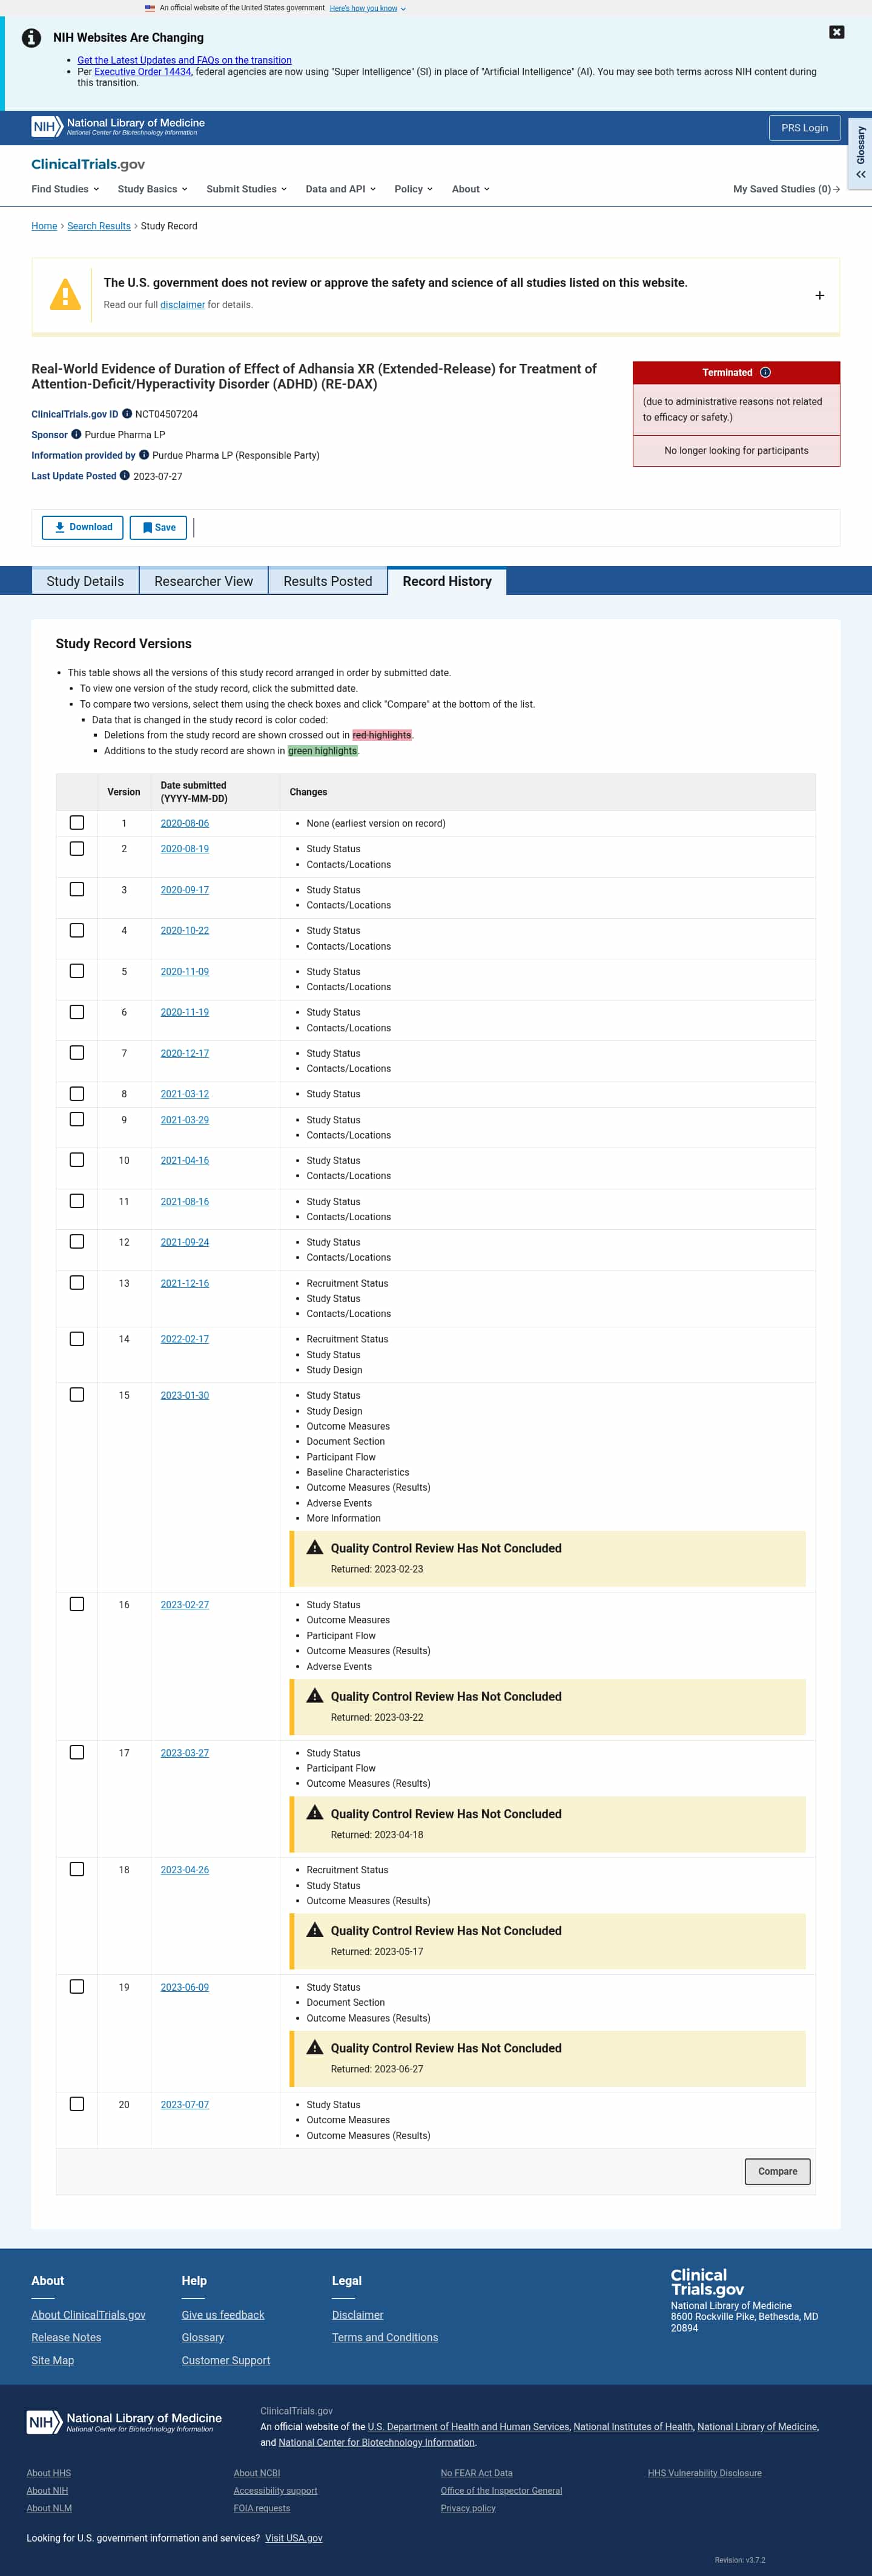Tick the checkbox for version 15

coord(77,1394)
